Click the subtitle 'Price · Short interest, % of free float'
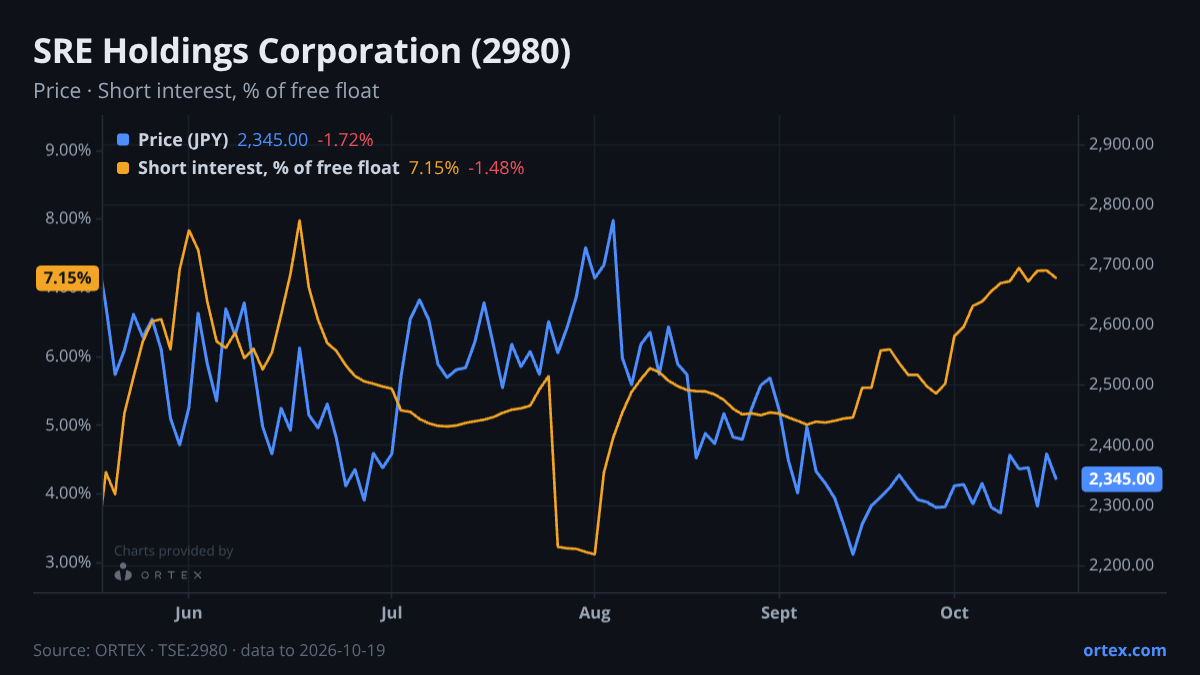This screenshot has height=675, width=1200. coord(206,91)
